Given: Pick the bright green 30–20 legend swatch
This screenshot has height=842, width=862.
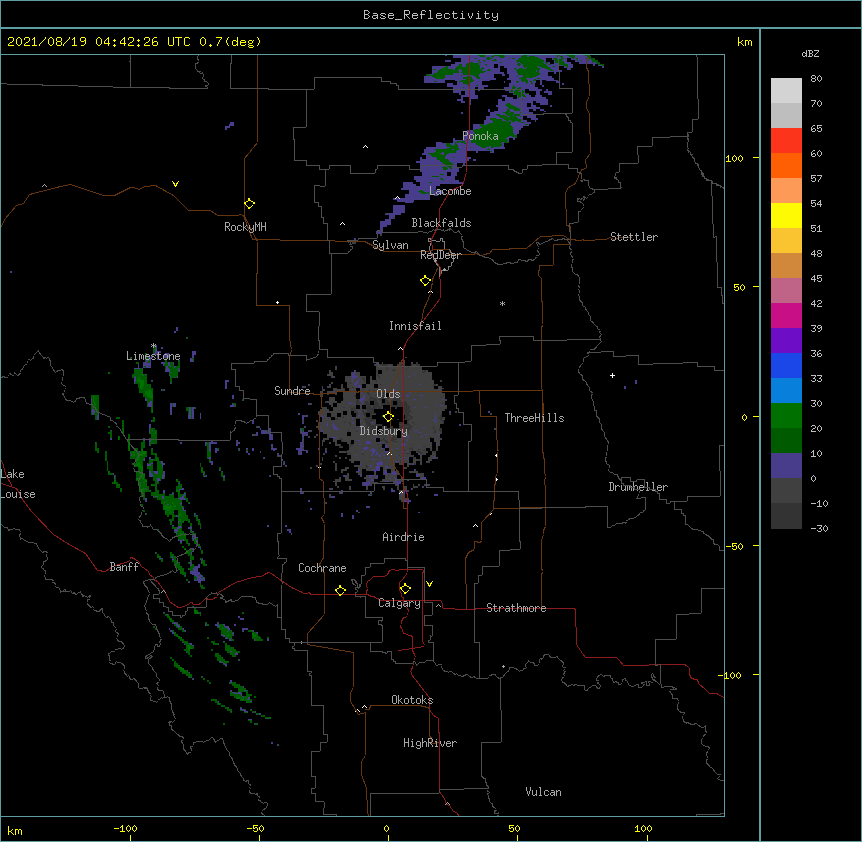Looking at the screenshot, I should 786,416.
